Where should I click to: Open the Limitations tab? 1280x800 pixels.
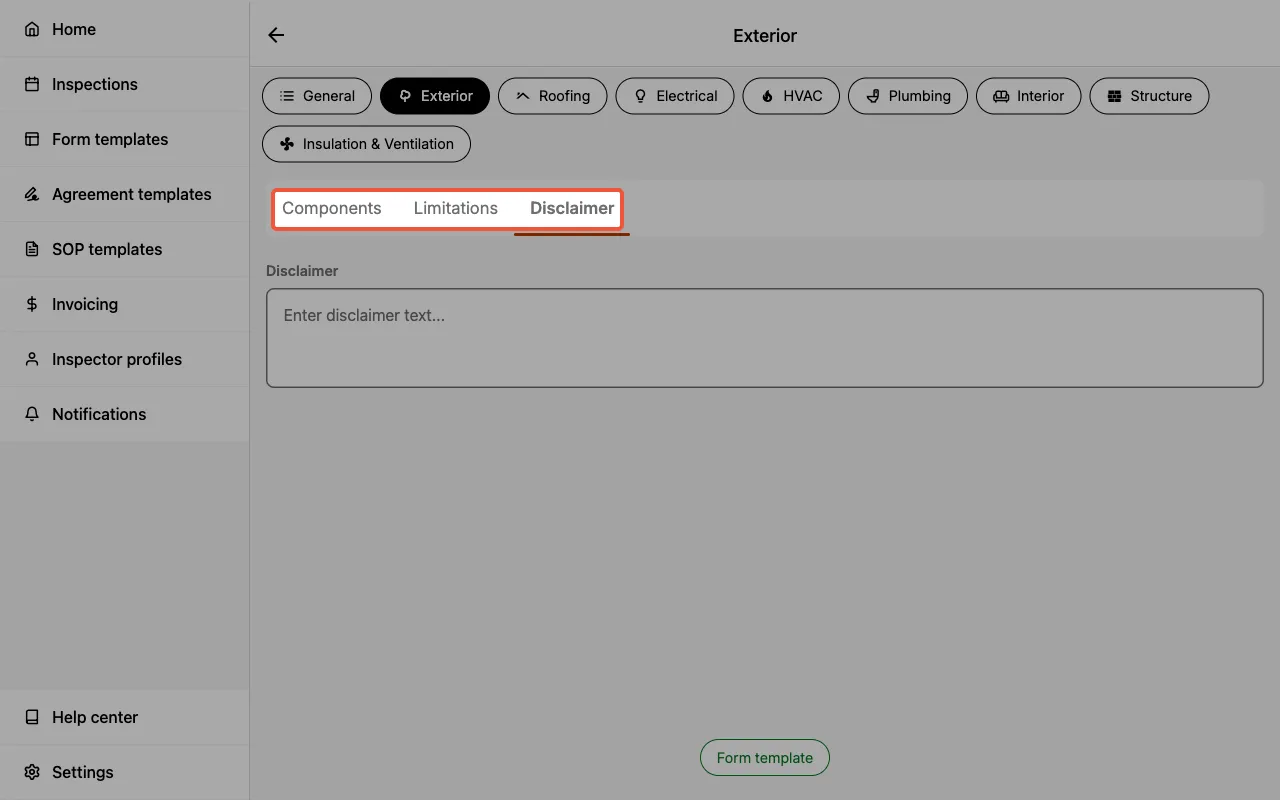coord(456,208)
